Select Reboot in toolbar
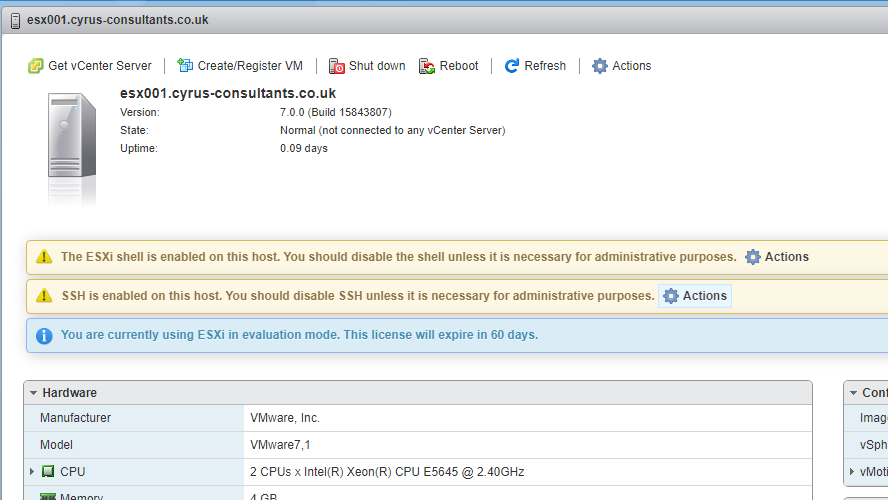888x500 pixels. pos(449,66)
